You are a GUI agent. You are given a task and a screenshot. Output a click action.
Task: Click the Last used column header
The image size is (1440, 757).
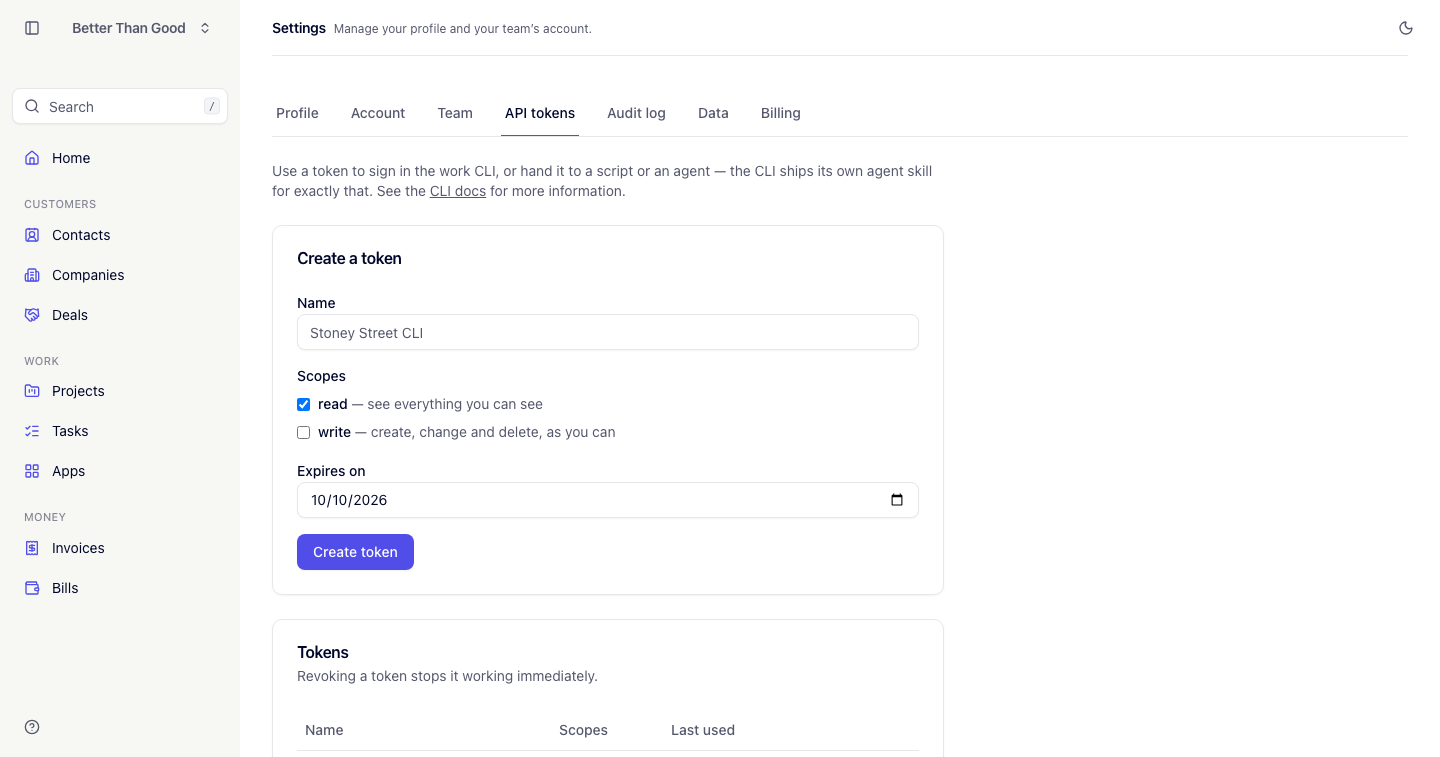coord(703,730)
